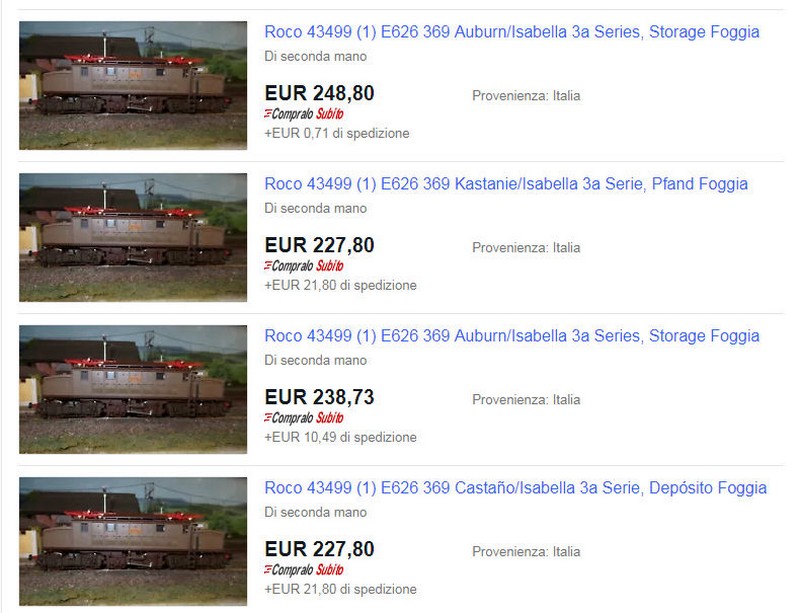Click the EUR 248,80 price
The width and height of the screenshot is (800, 613).
click(x=319, y=94)
